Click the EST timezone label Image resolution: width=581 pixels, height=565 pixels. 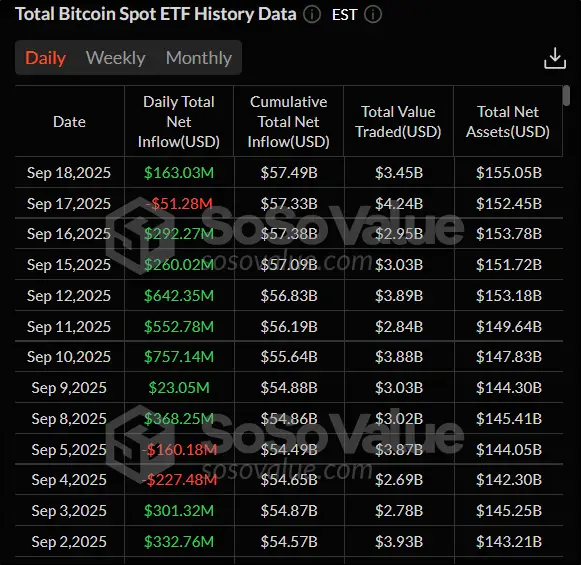click(x=344, y=15)
